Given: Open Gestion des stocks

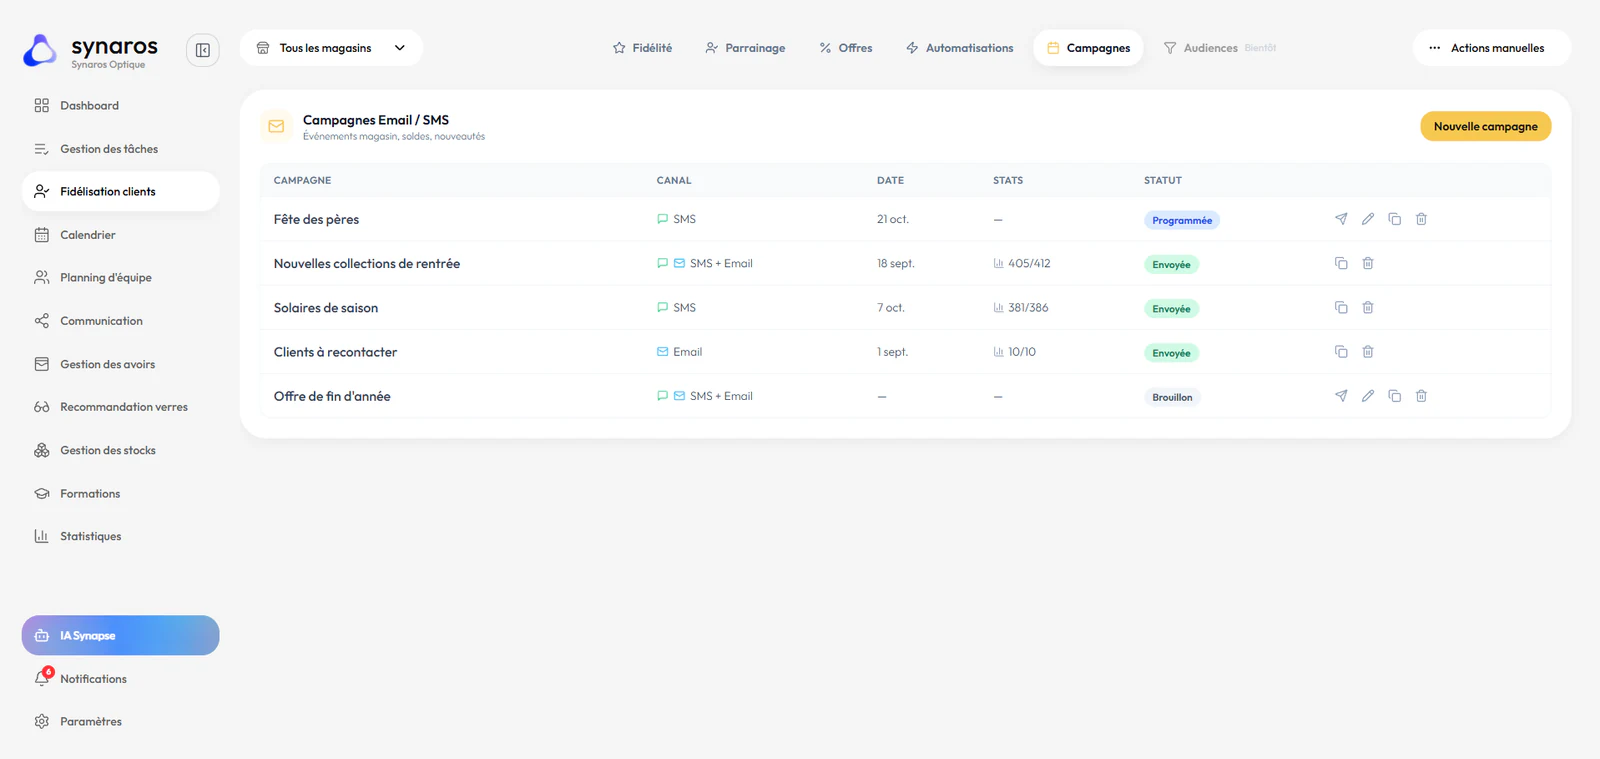Looking at the screenshot, I should pos(120,450).
